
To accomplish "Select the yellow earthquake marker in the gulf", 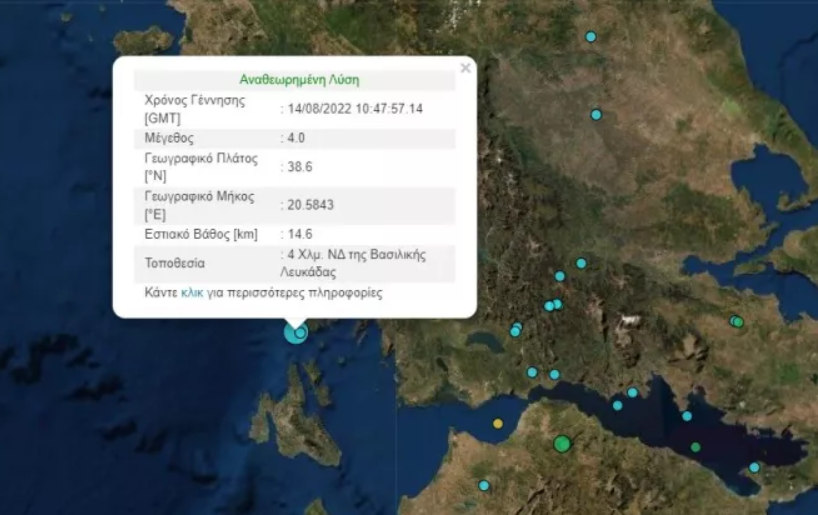I will [x=498, y=424].
